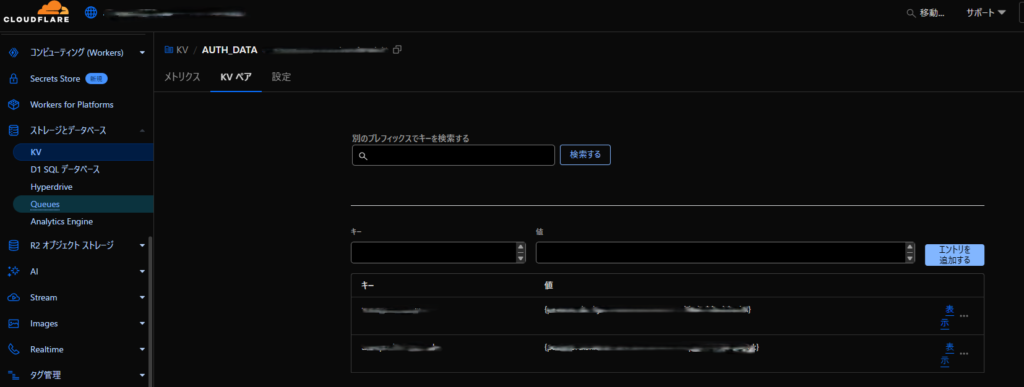Open the サポート dropdown menu

[985, 12]
